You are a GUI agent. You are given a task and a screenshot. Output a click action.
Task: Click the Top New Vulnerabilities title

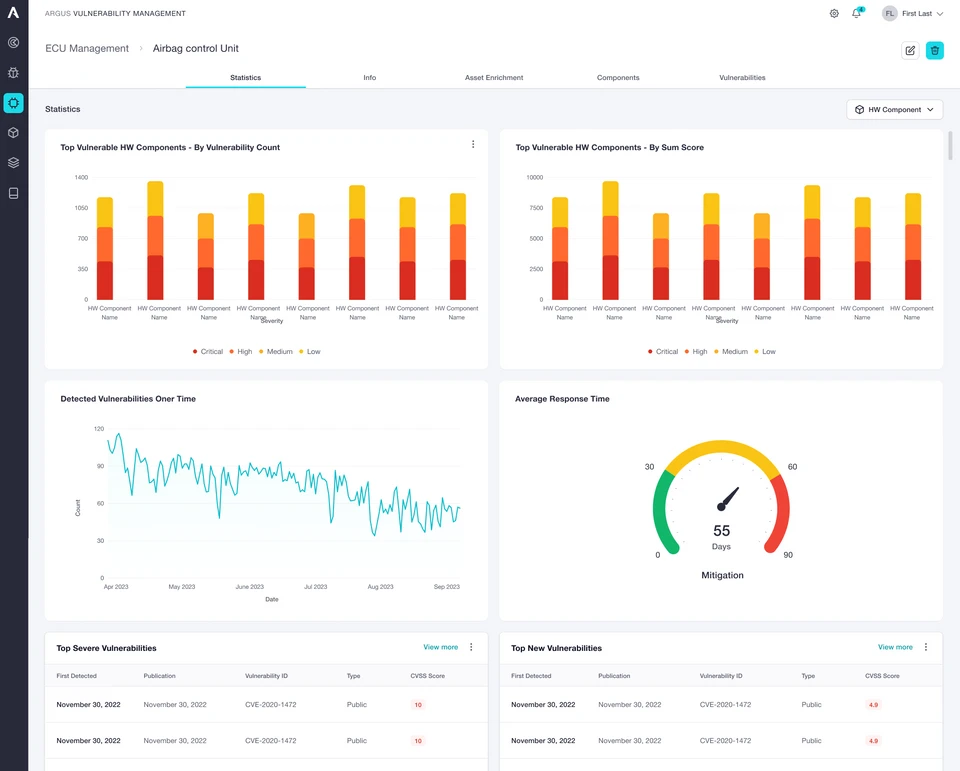point(557,648)
